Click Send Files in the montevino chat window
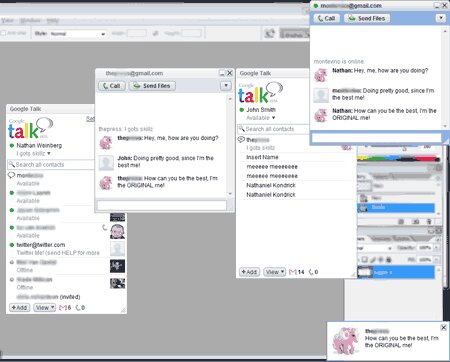Viewport: 450px width, 362px height. click(x=367, y=18)
